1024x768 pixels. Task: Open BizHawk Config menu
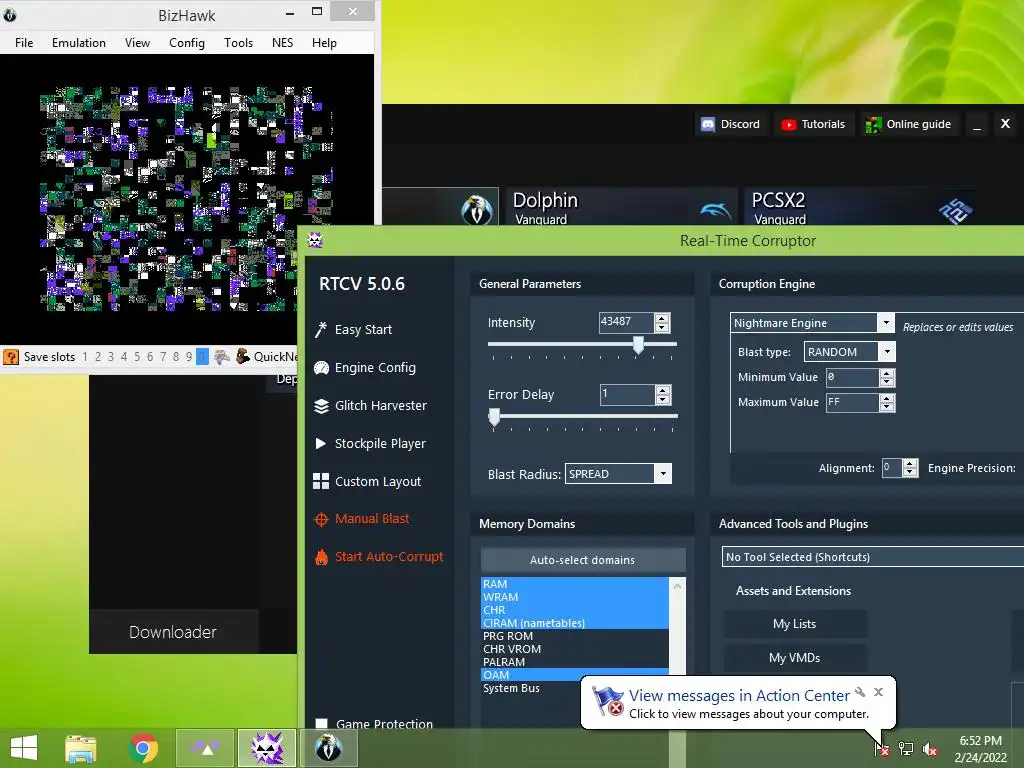coord(187,42)
